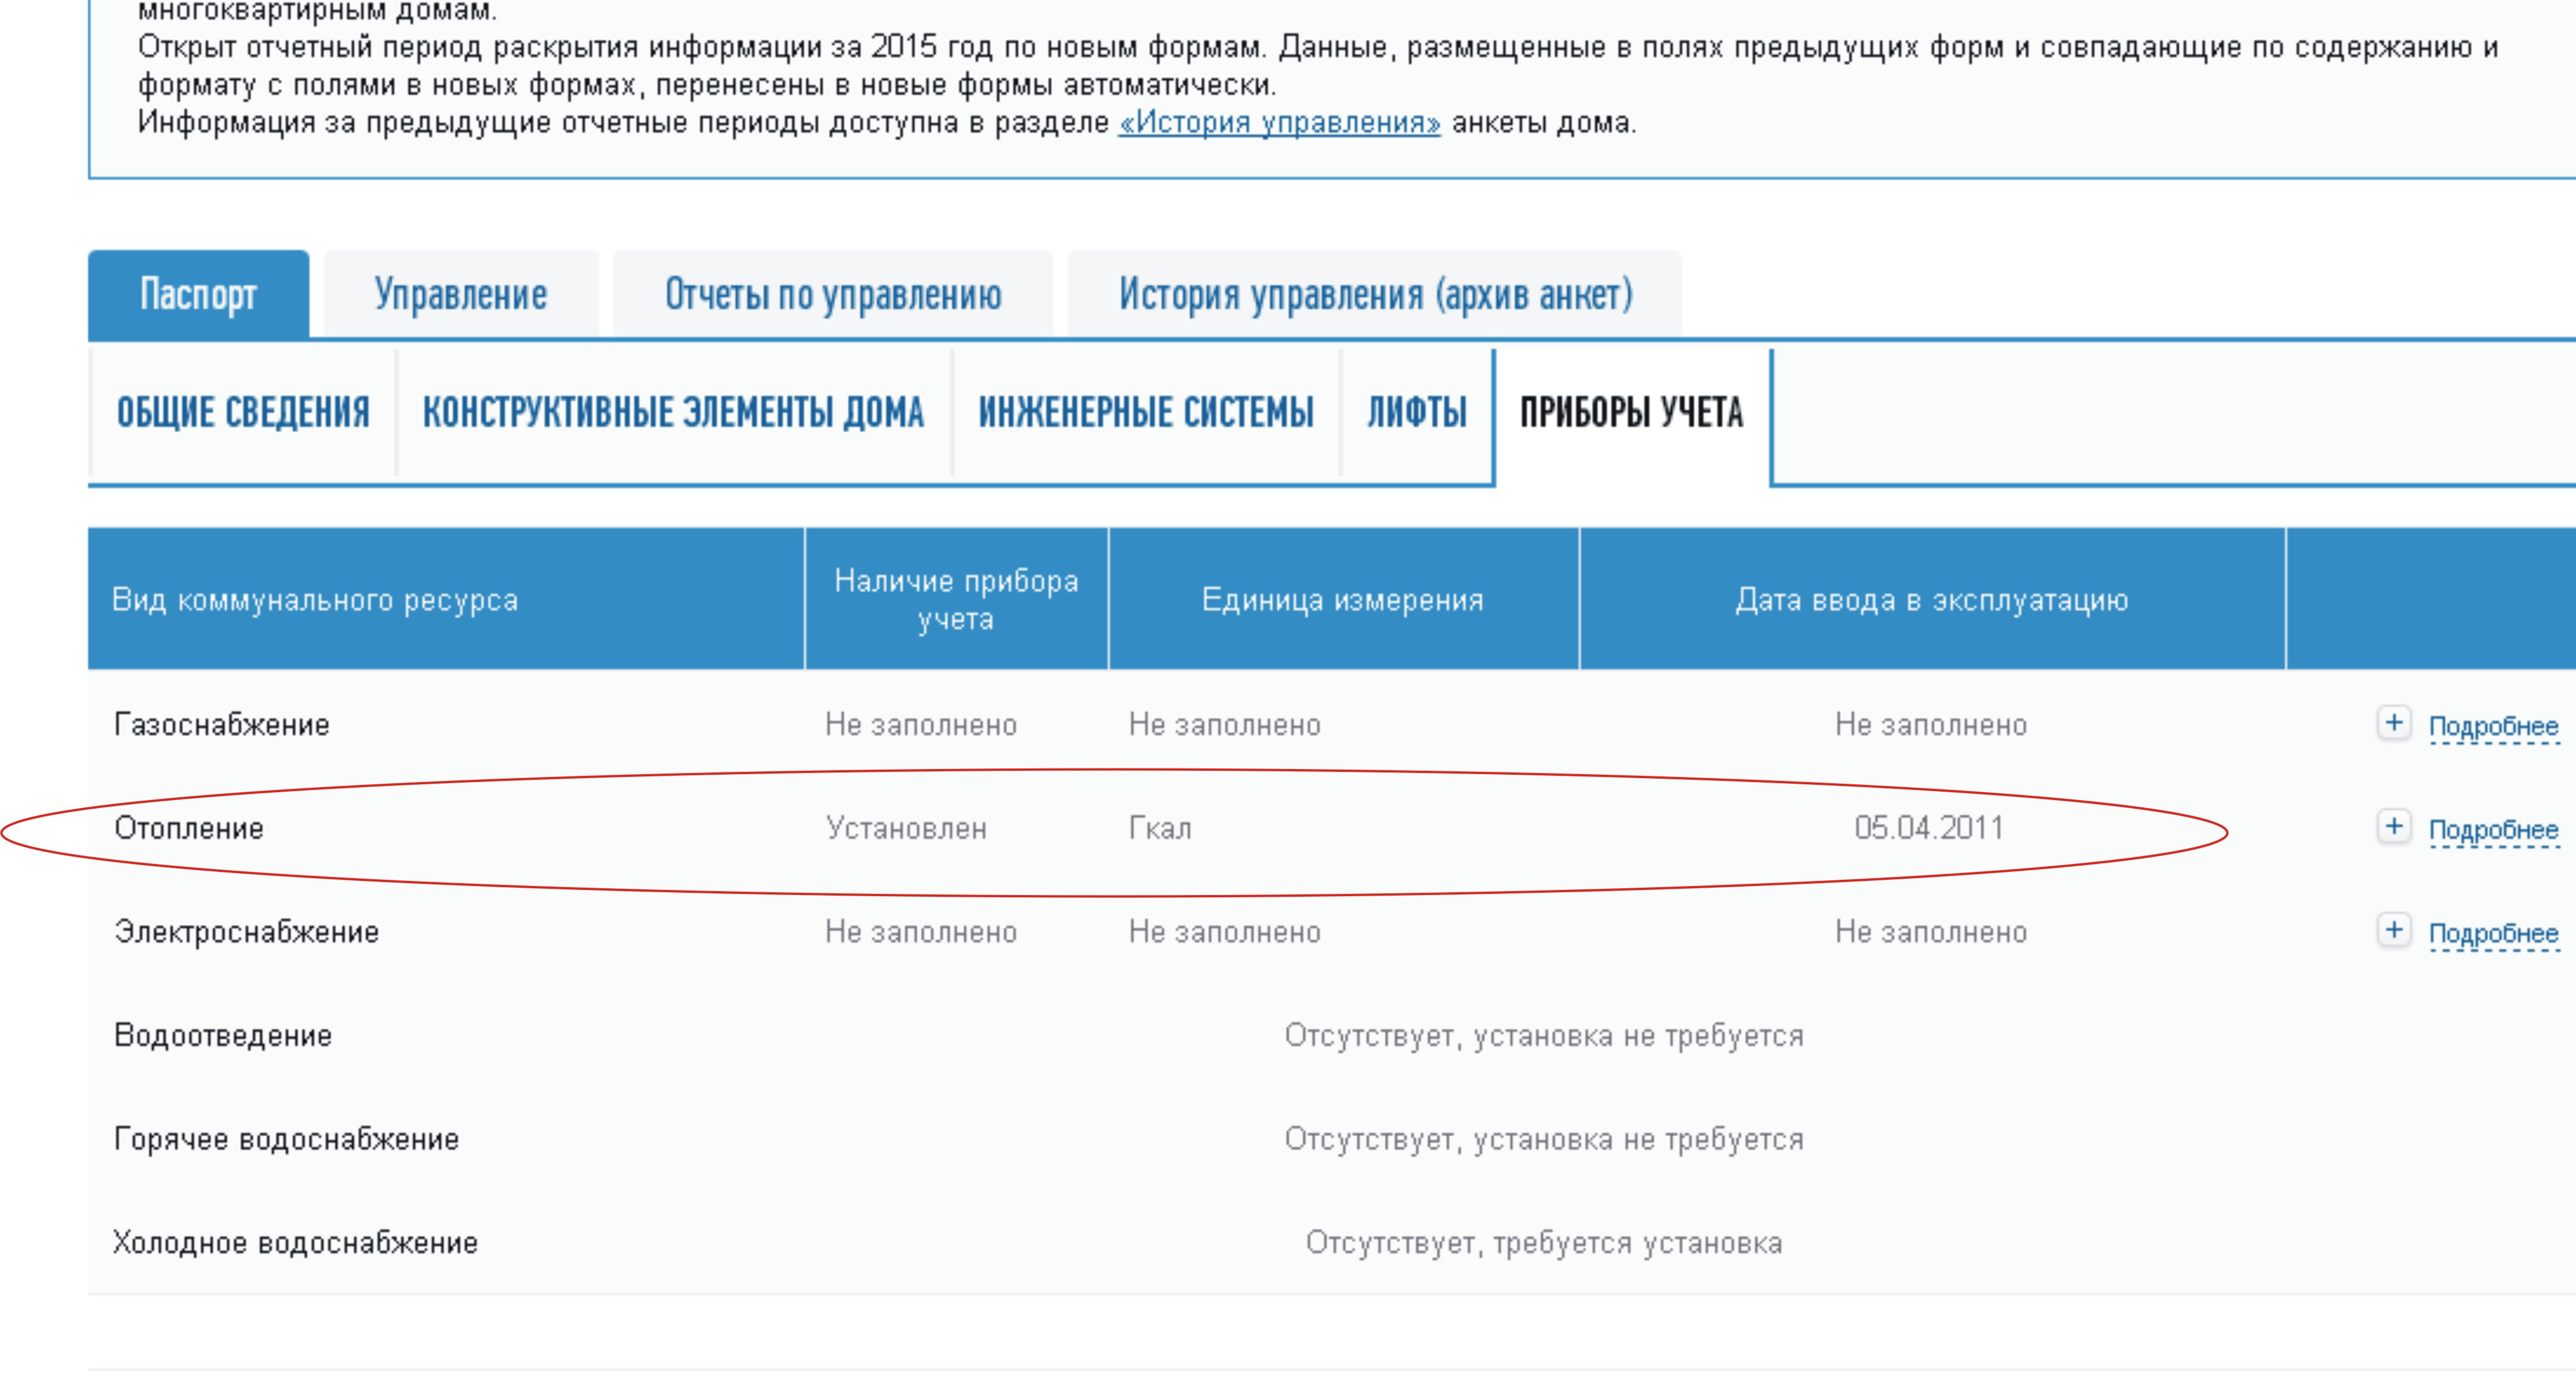Open the Паспорт tab
The height and width of the screenshot is (1394, 2576).
coord(198,295)
